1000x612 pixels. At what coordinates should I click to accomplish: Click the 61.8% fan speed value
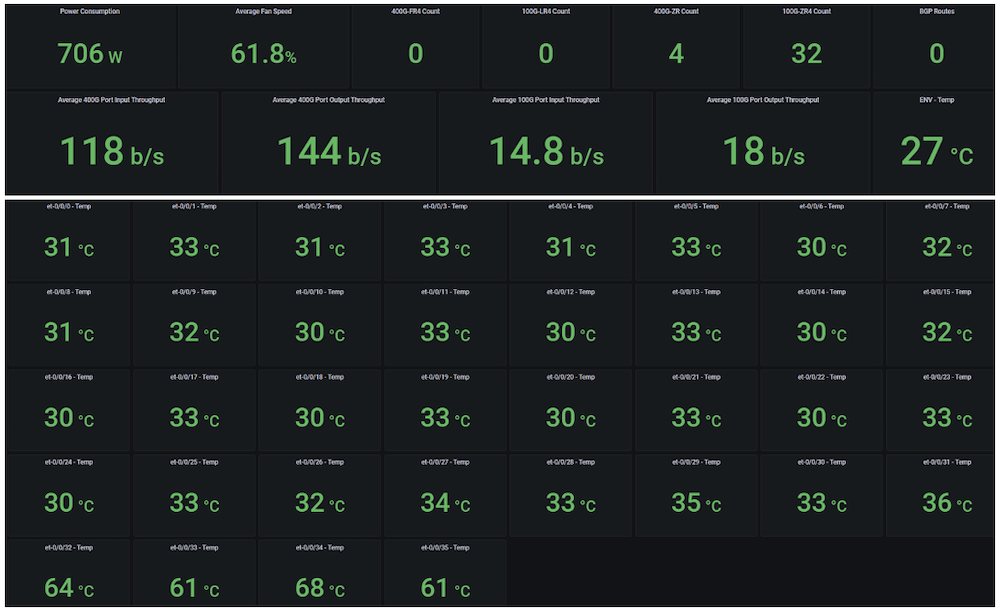[x=263, y=54]
